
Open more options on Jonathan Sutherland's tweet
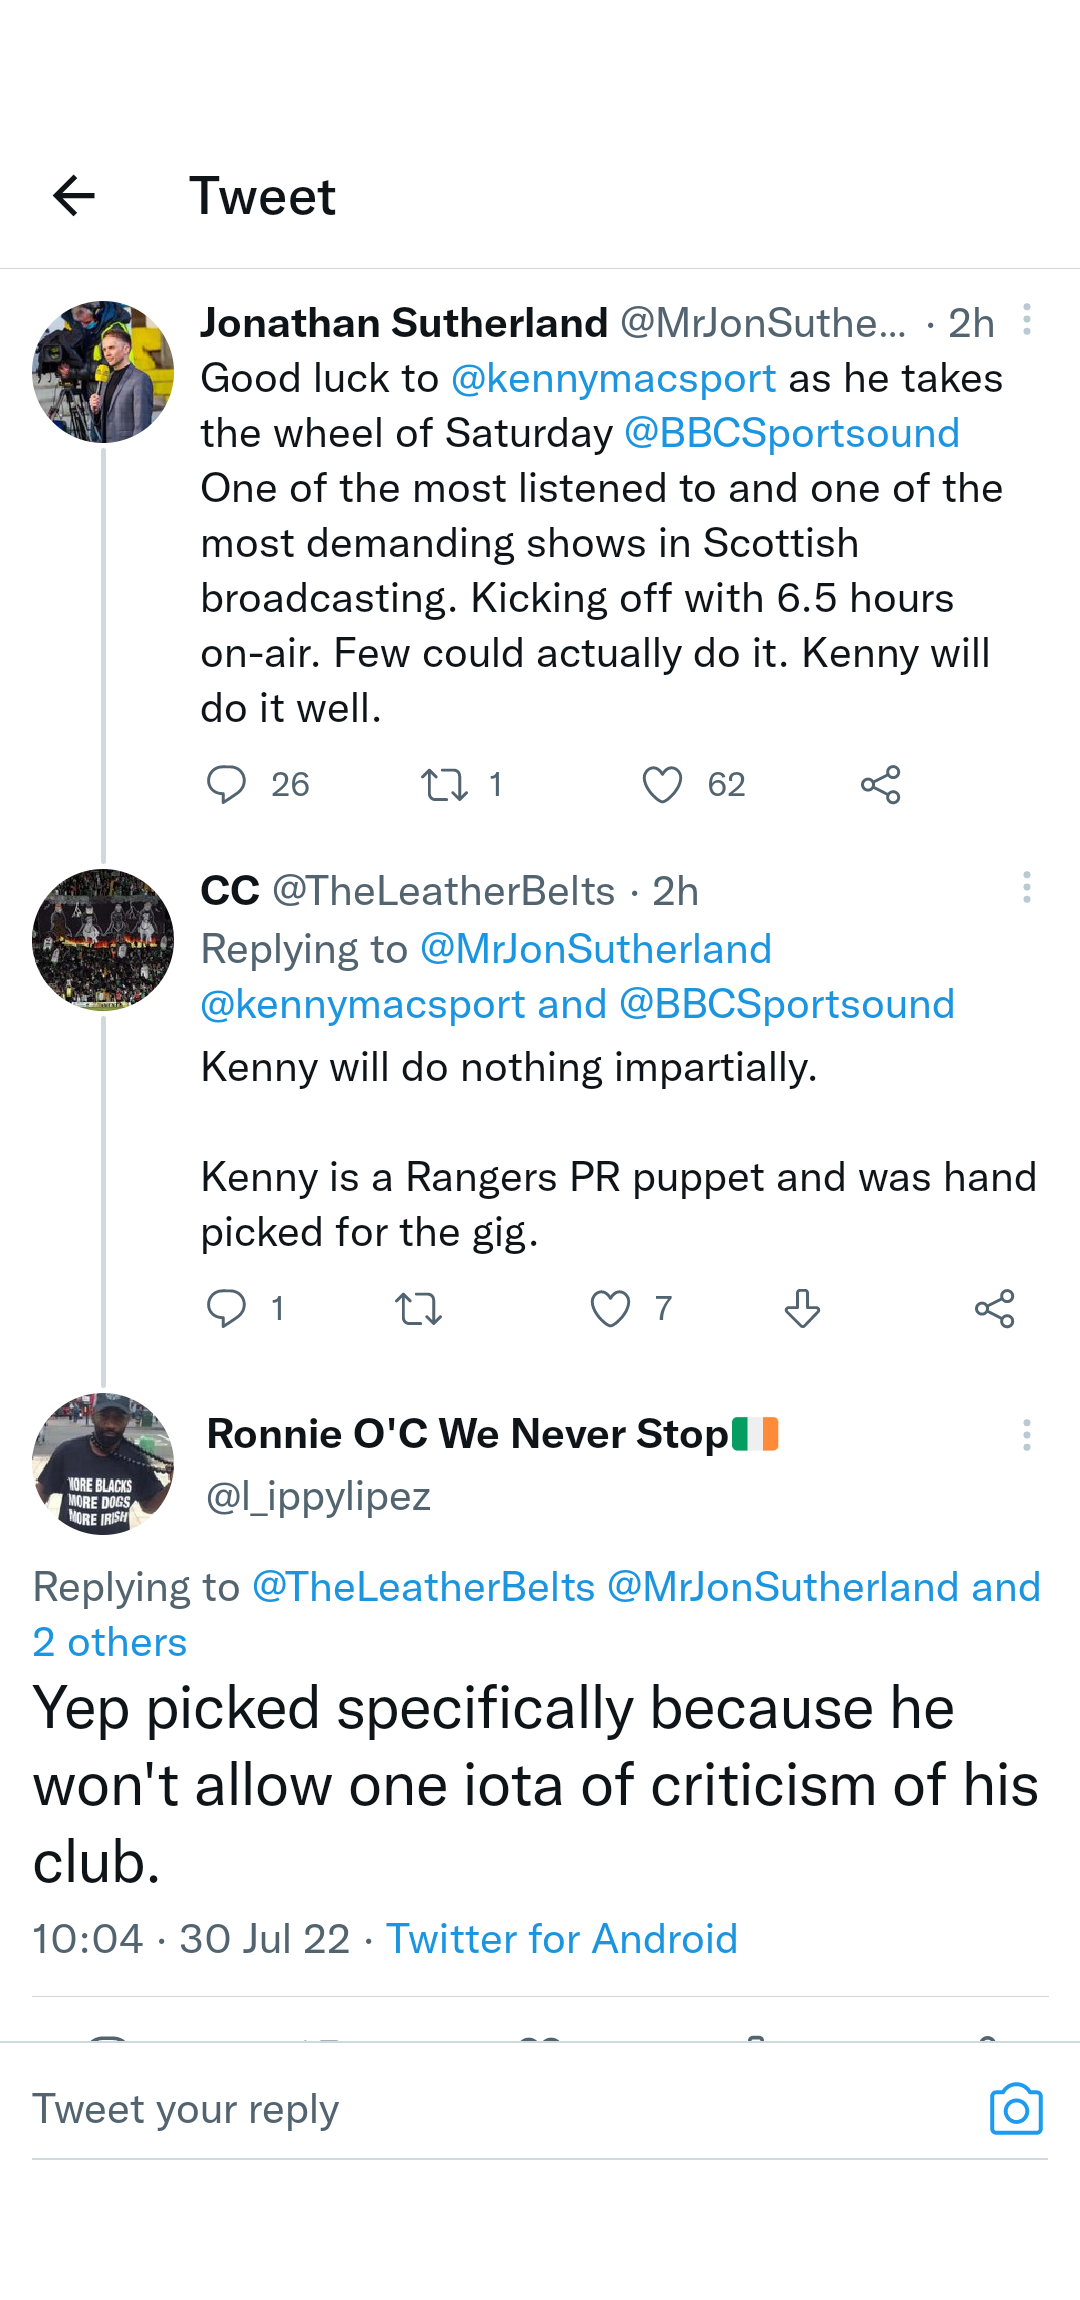coord(1026,320)
